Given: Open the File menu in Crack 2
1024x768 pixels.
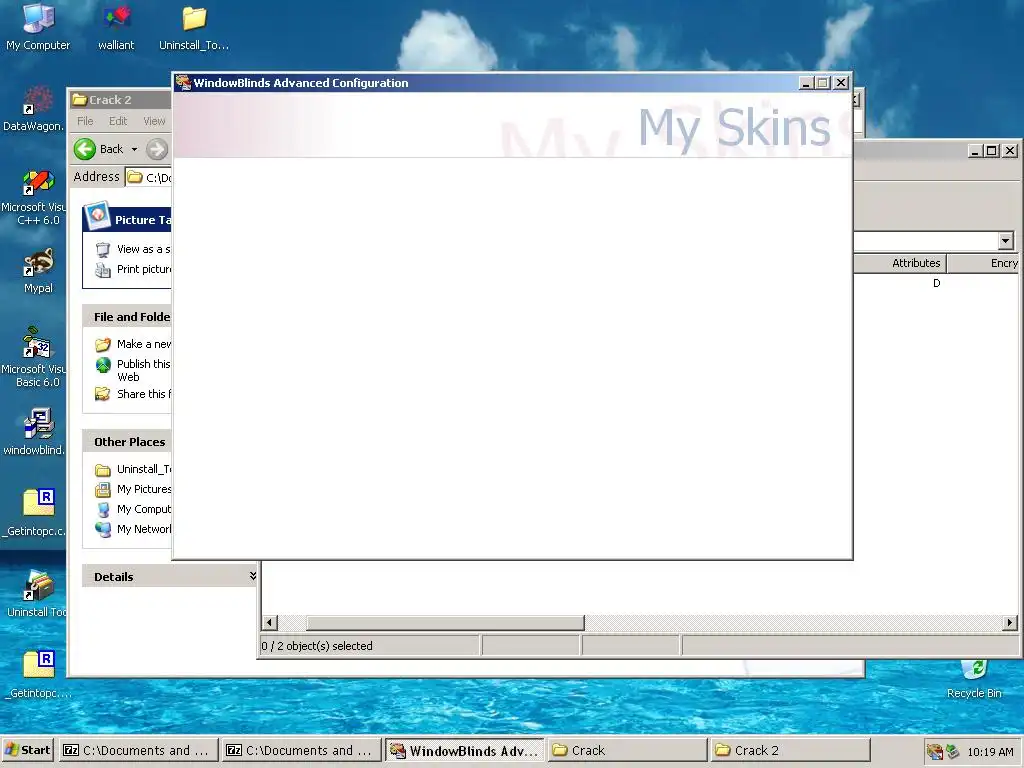Looking at the screenshot, I should tap(85, 121).
